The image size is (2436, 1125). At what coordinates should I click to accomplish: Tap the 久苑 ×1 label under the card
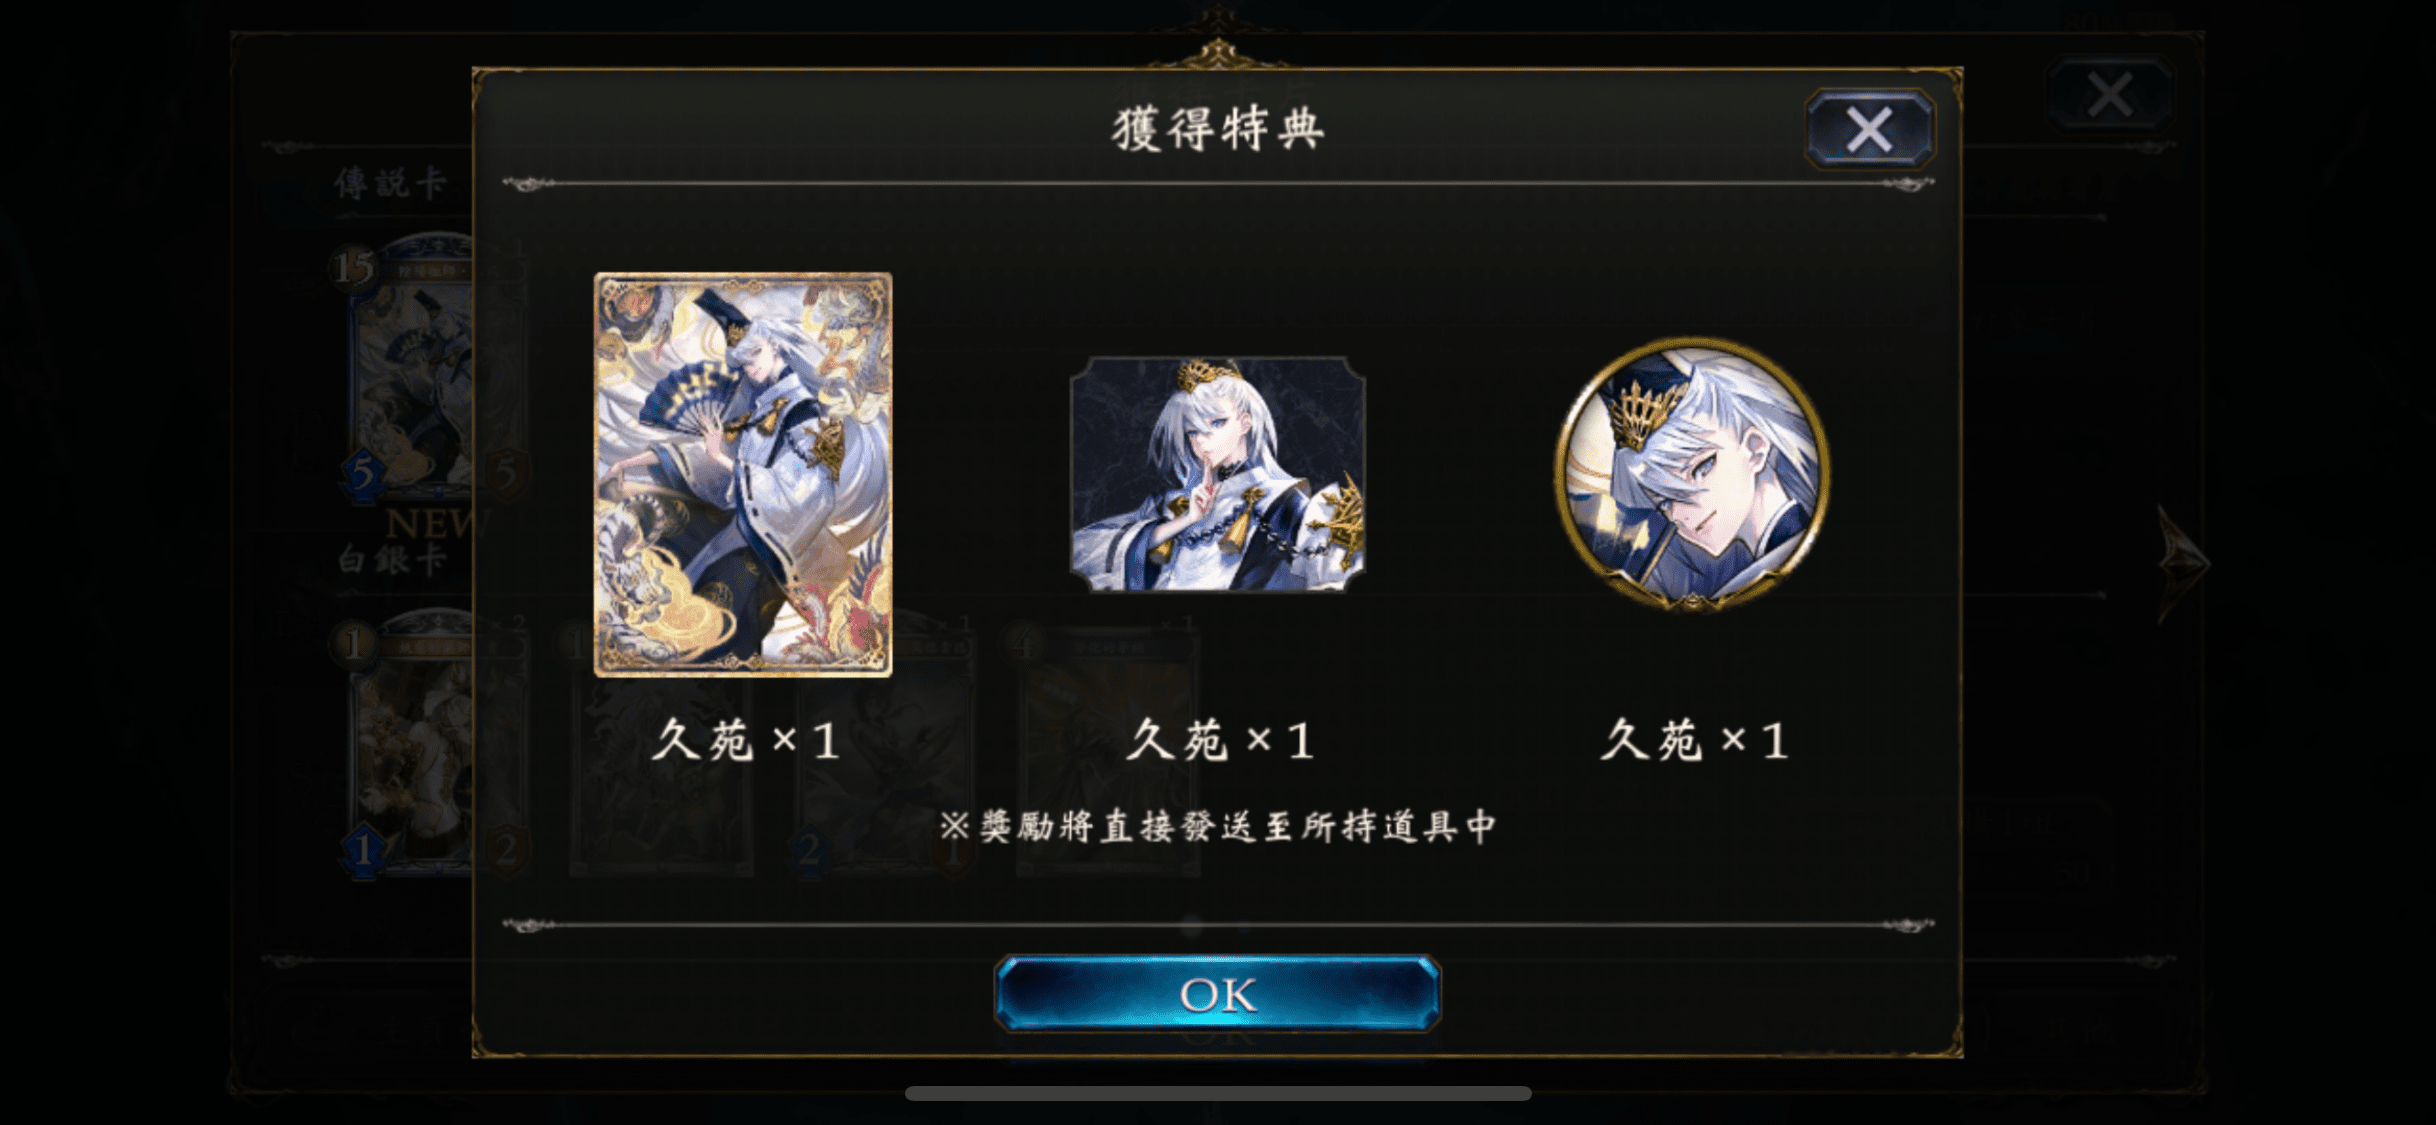745,741
